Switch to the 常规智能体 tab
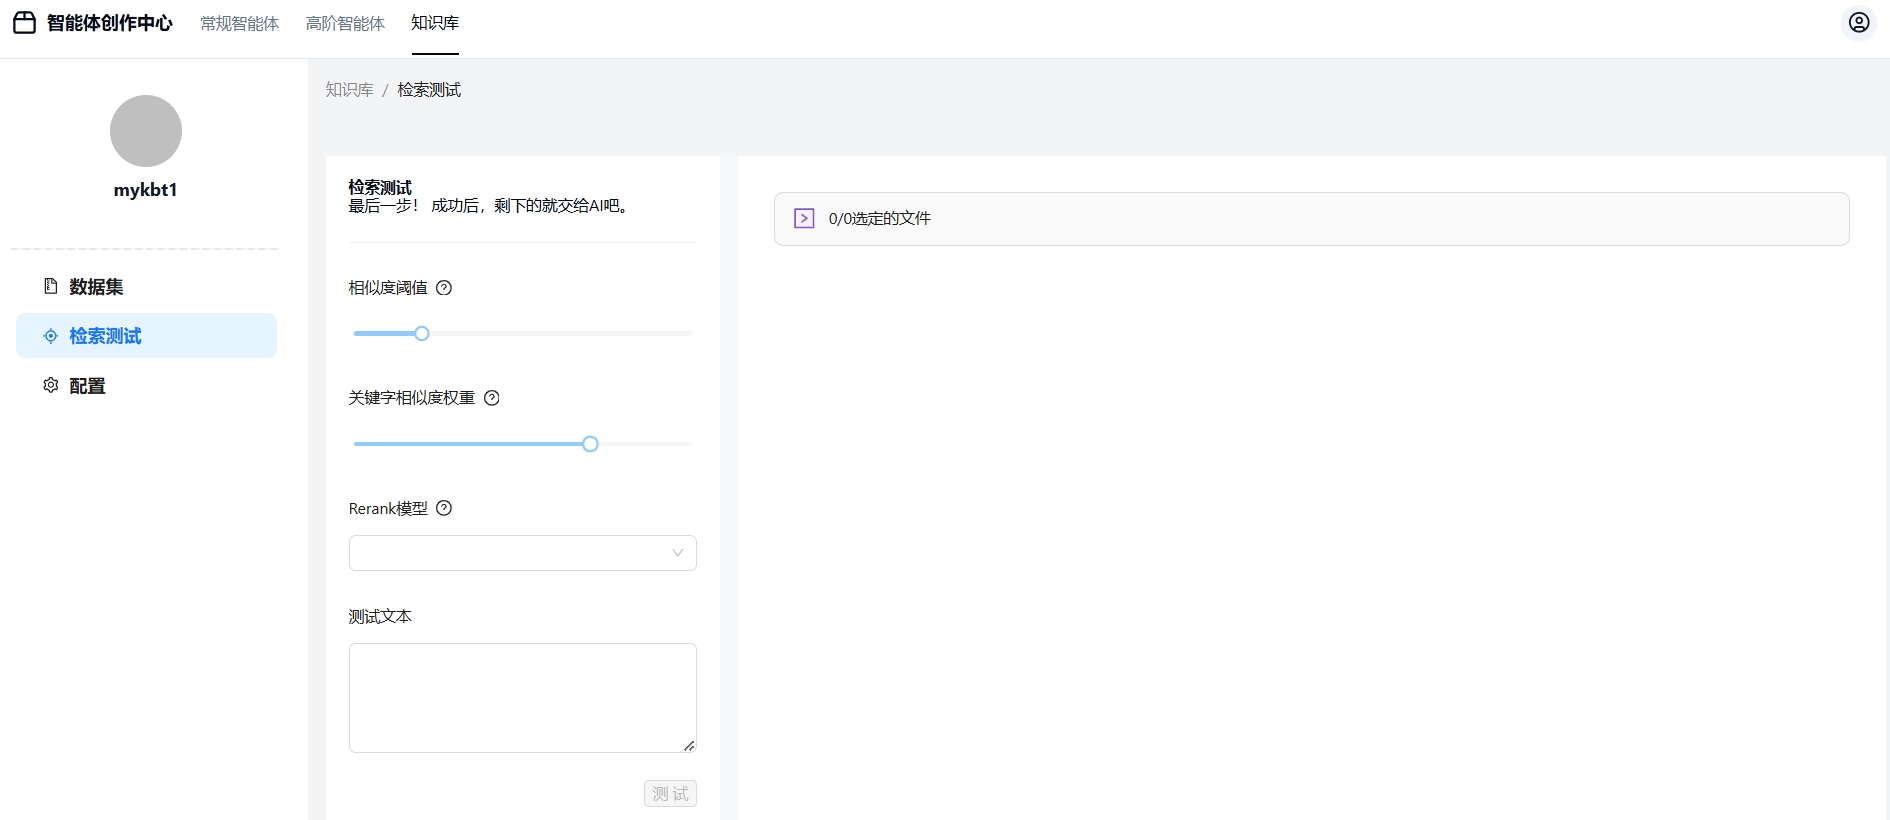This screenshot has width=1890, height=820. pos(239,23)
